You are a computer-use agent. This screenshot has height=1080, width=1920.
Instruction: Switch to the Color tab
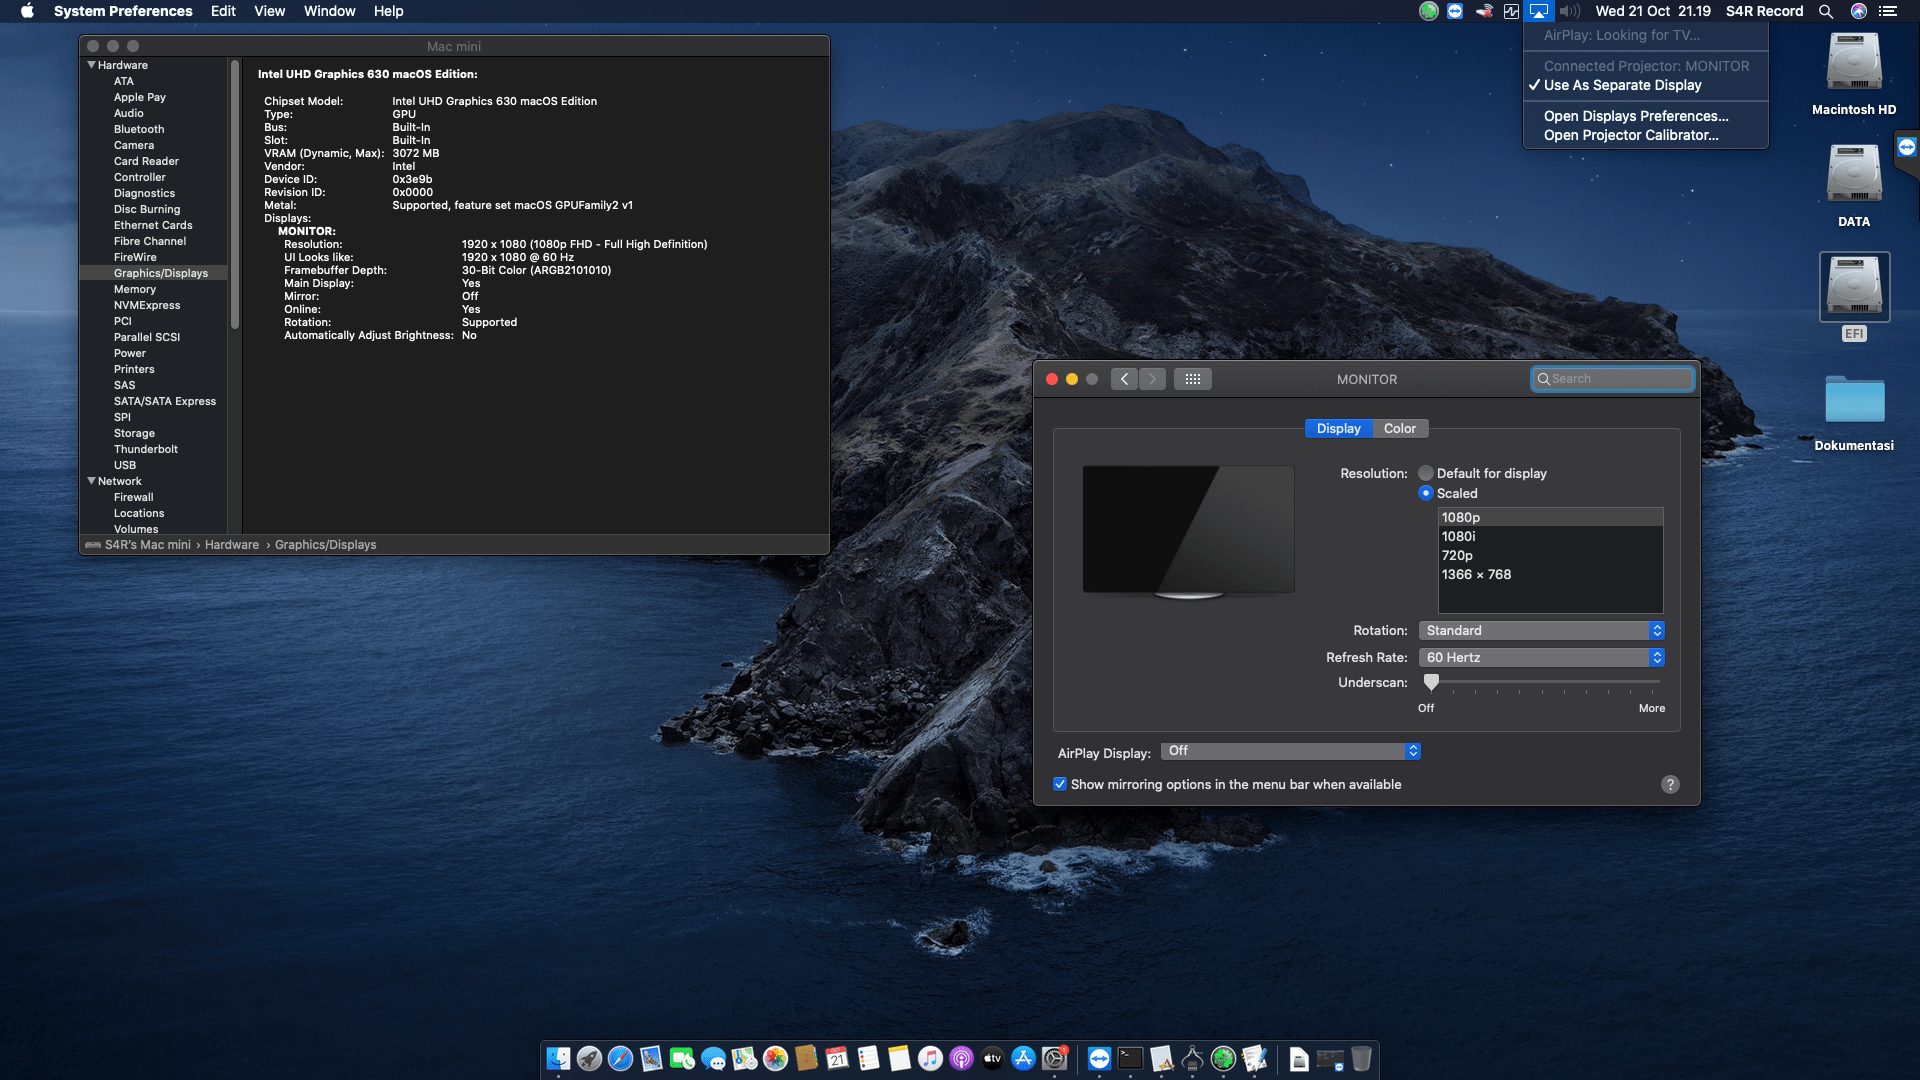click(1399, 428)
